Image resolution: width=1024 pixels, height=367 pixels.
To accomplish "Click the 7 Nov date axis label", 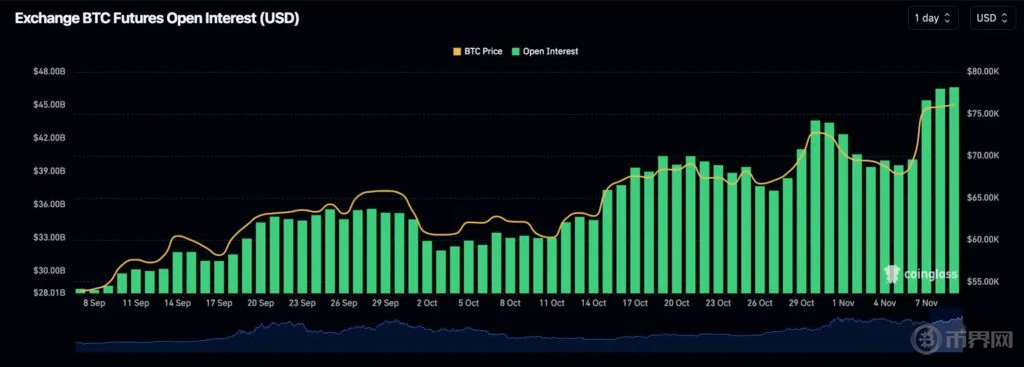I will tap(927, 303).
